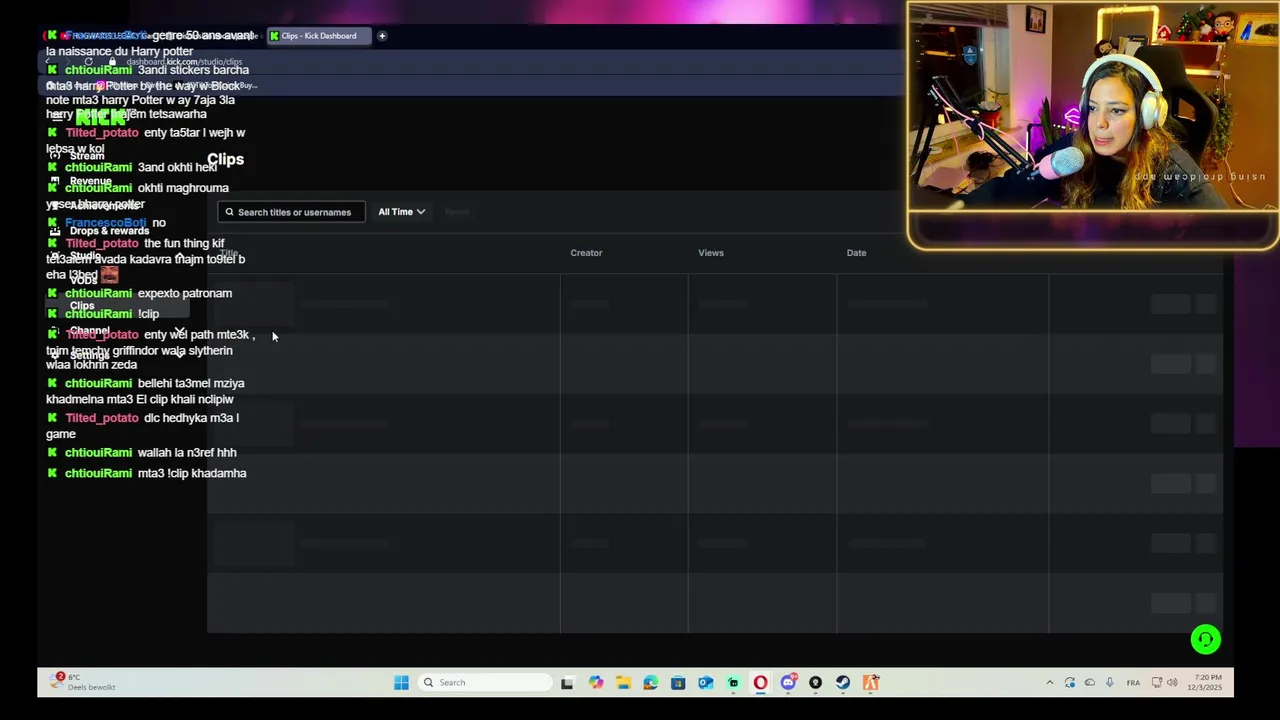The image size is (1280, 720).
Task: Click chat message 'mta3 !clip khadamha'
Action: point(192,473)
